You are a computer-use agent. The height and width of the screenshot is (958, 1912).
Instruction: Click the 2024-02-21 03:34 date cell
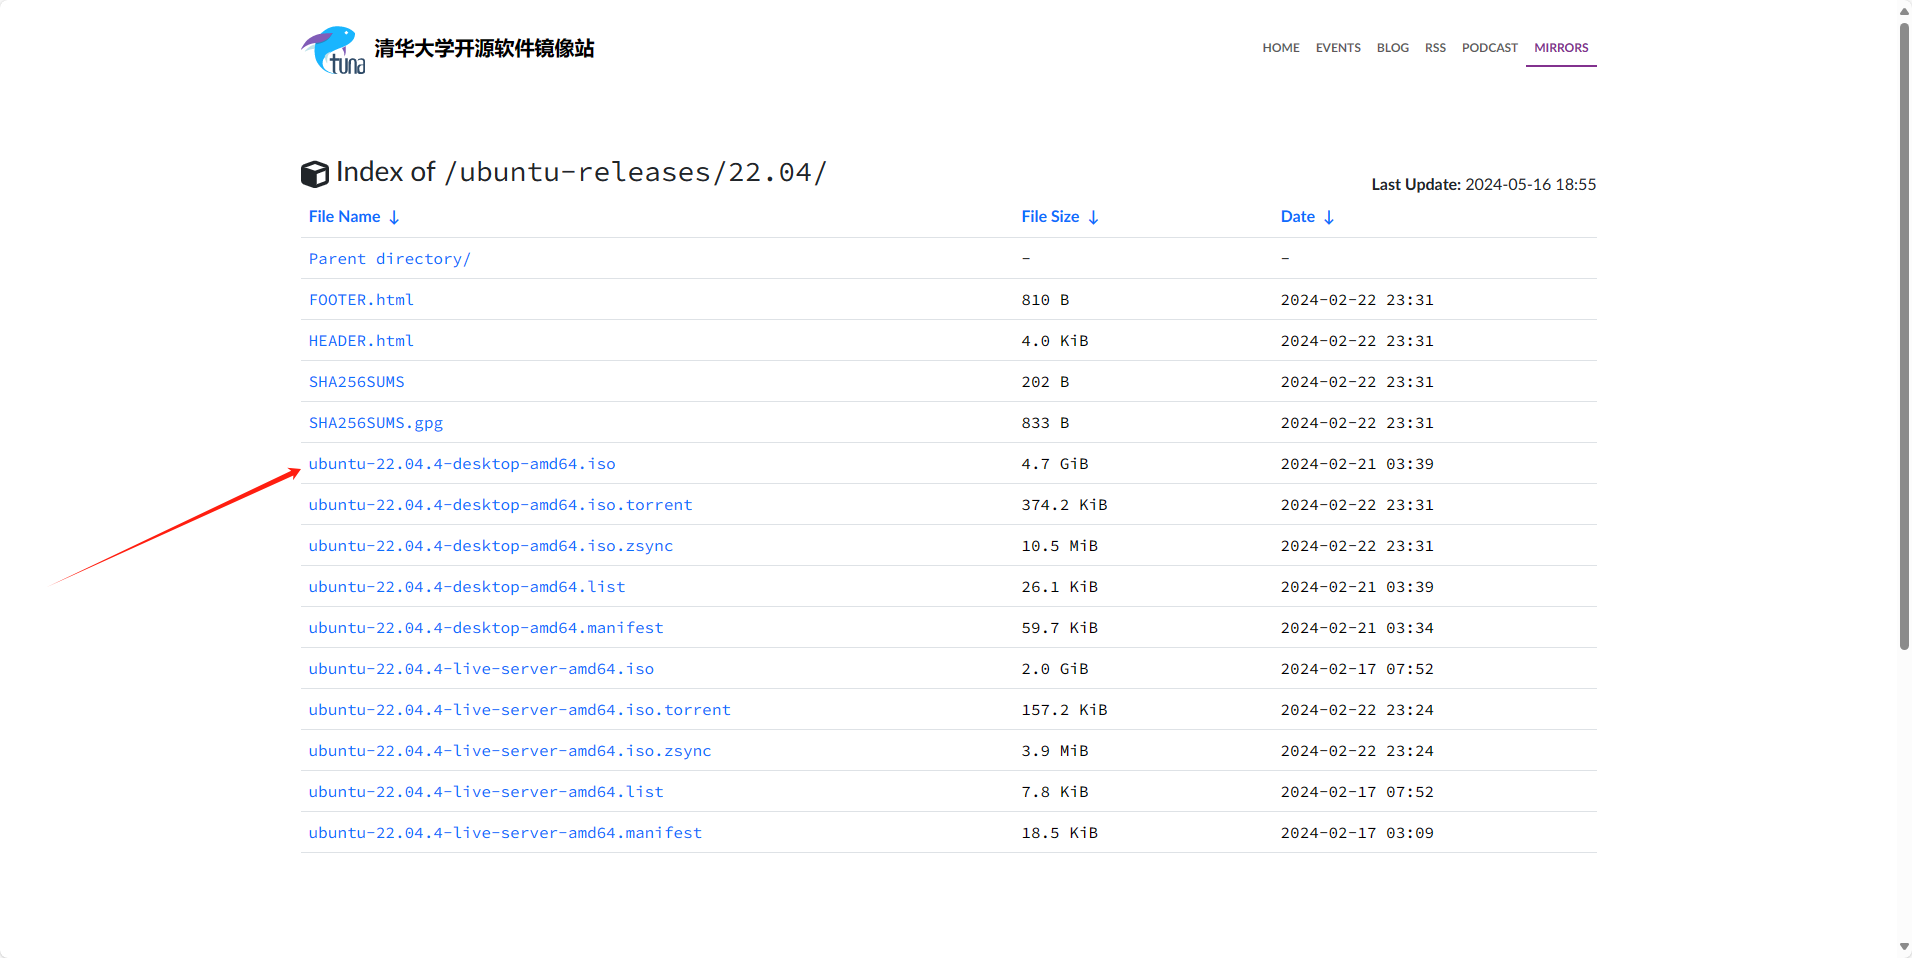1357,628
